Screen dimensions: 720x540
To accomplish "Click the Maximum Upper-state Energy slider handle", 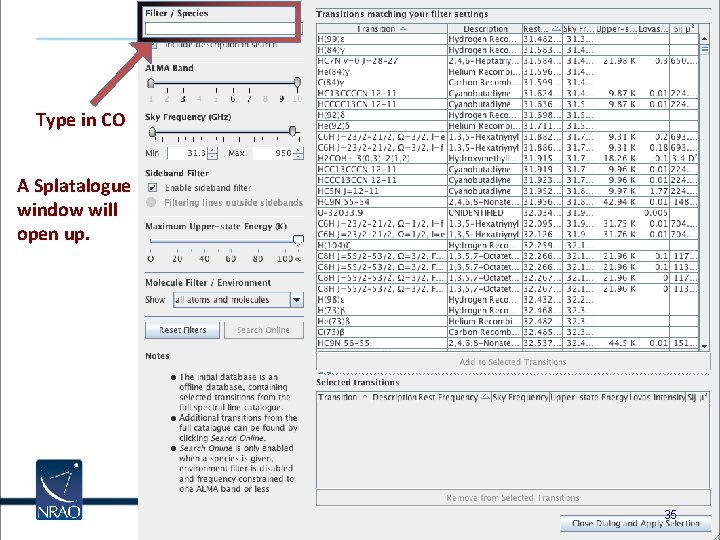I will click(x=298, y=240).
